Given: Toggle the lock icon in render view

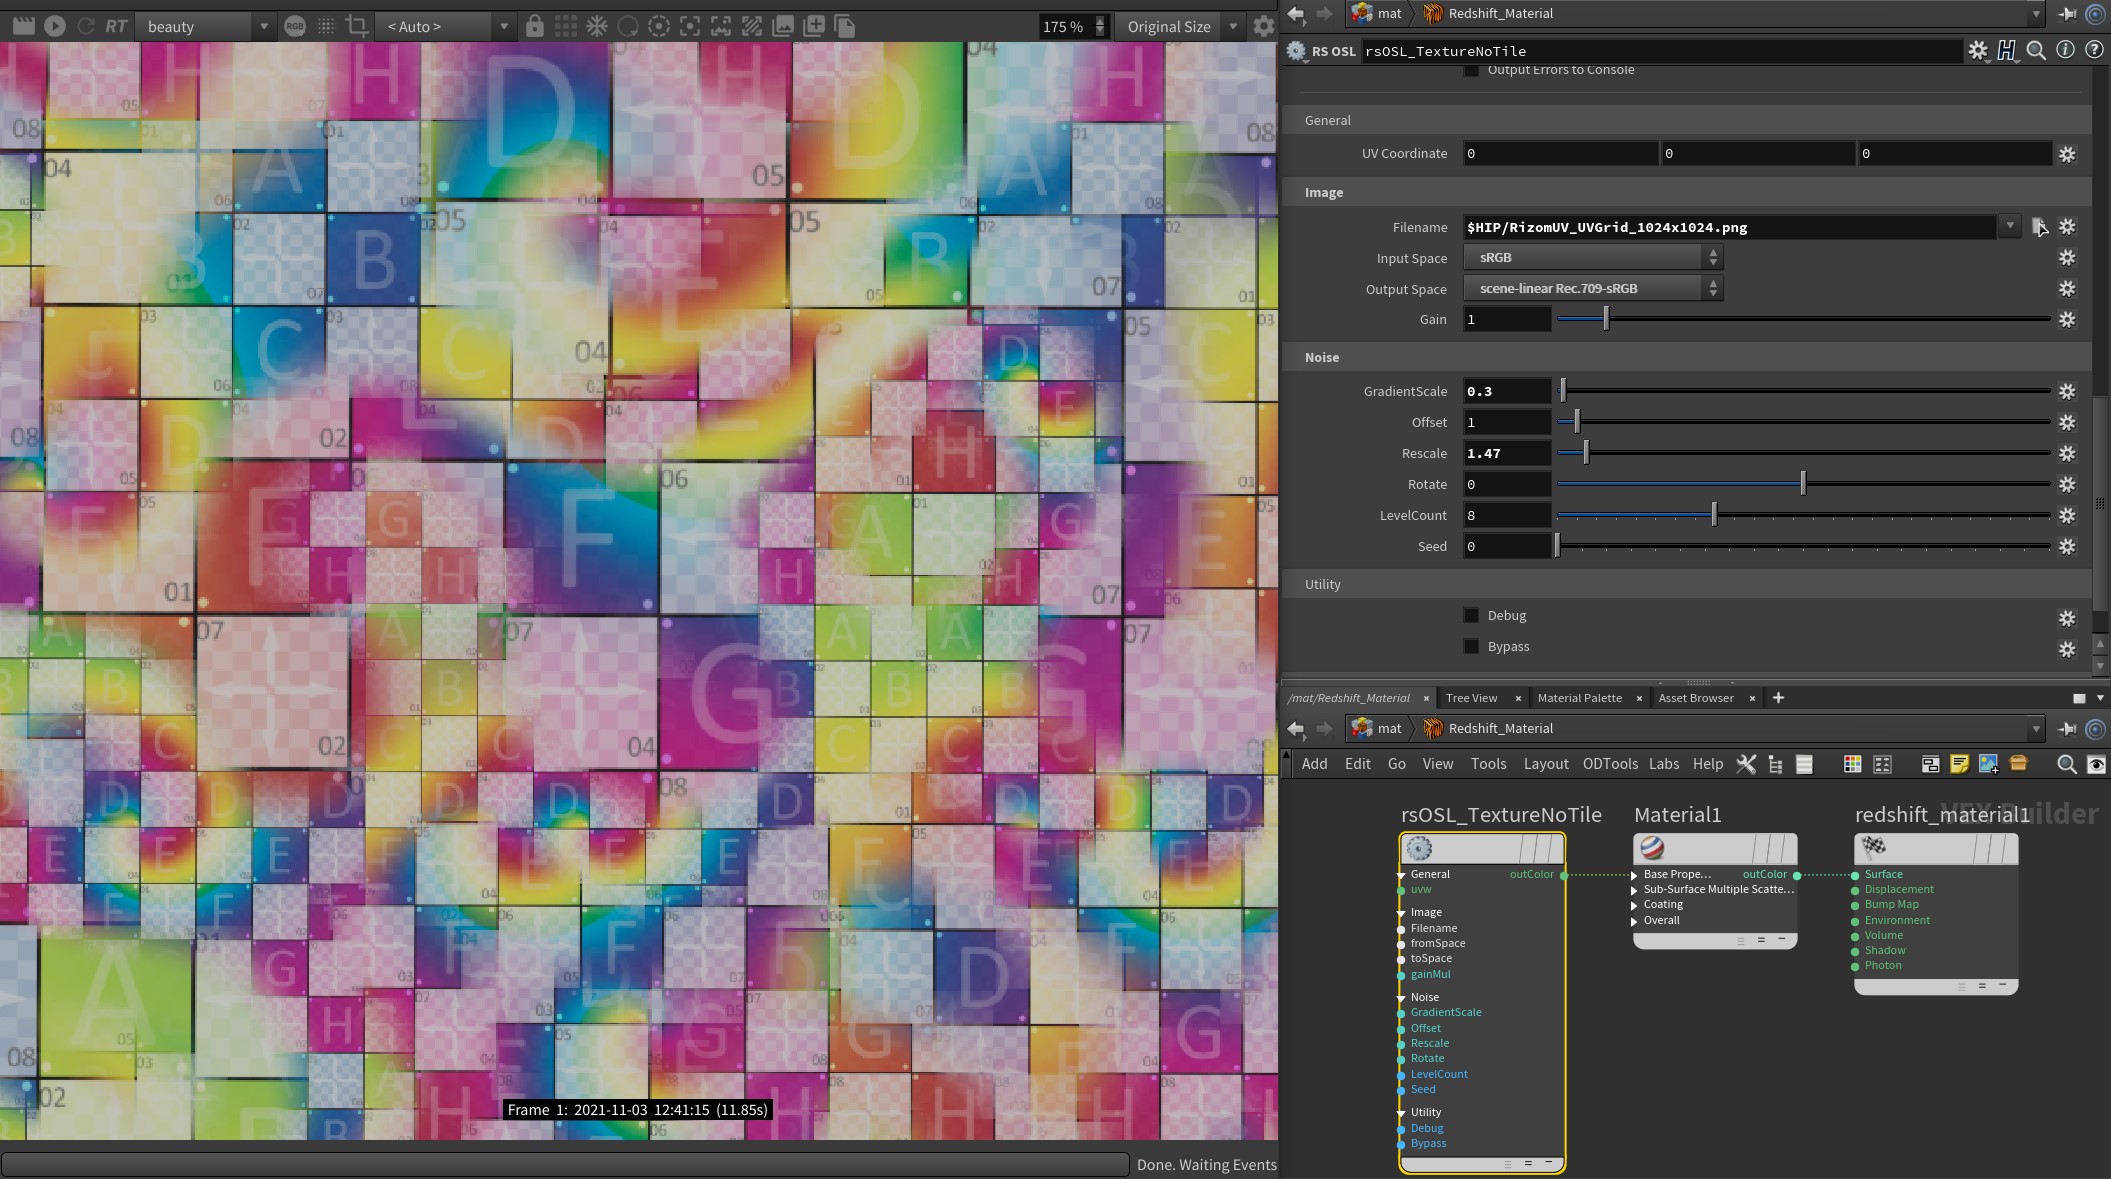Looking at the screenshot, I should point(535,26).
